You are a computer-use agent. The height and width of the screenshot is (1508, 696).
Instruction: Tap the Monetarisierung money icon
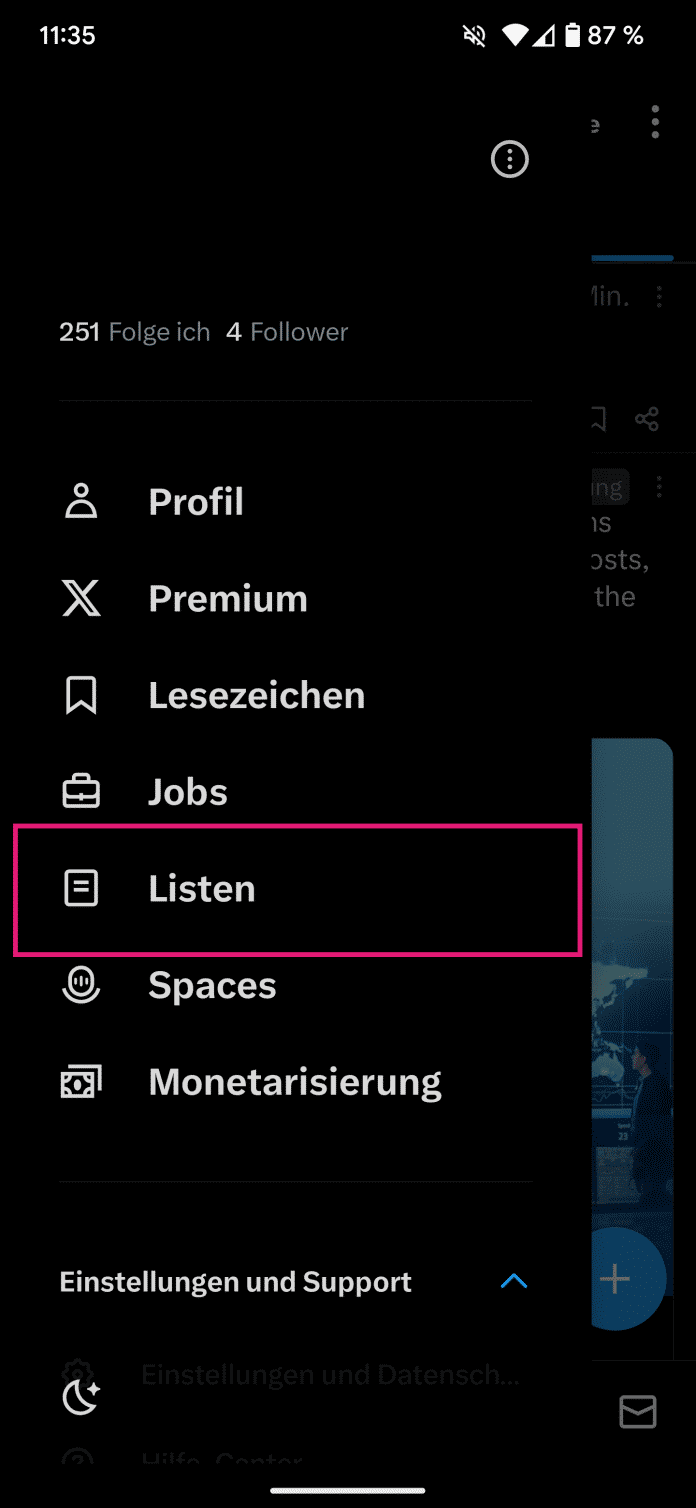[81, 1082]
